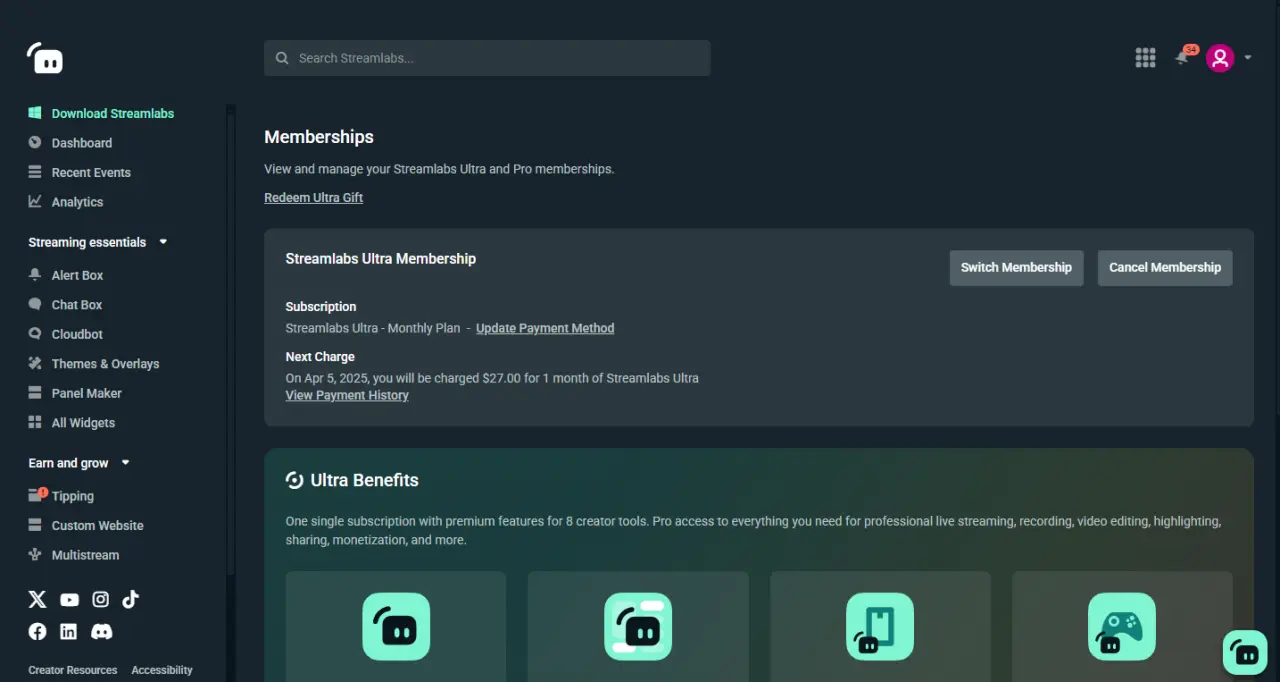Click the Themes & Overlays icon

point(35,363)
